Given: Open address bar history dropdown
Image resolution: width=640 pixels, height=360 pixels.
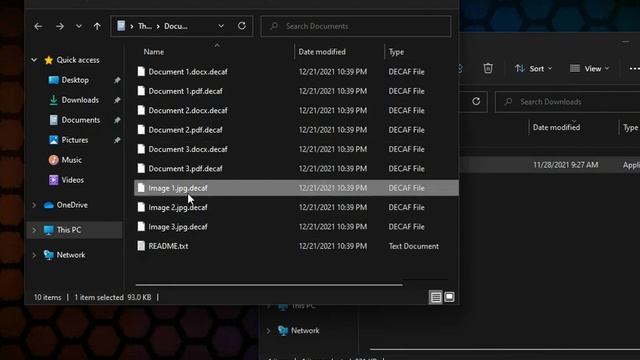Looking at the screenshot, I should click(221, 26).
